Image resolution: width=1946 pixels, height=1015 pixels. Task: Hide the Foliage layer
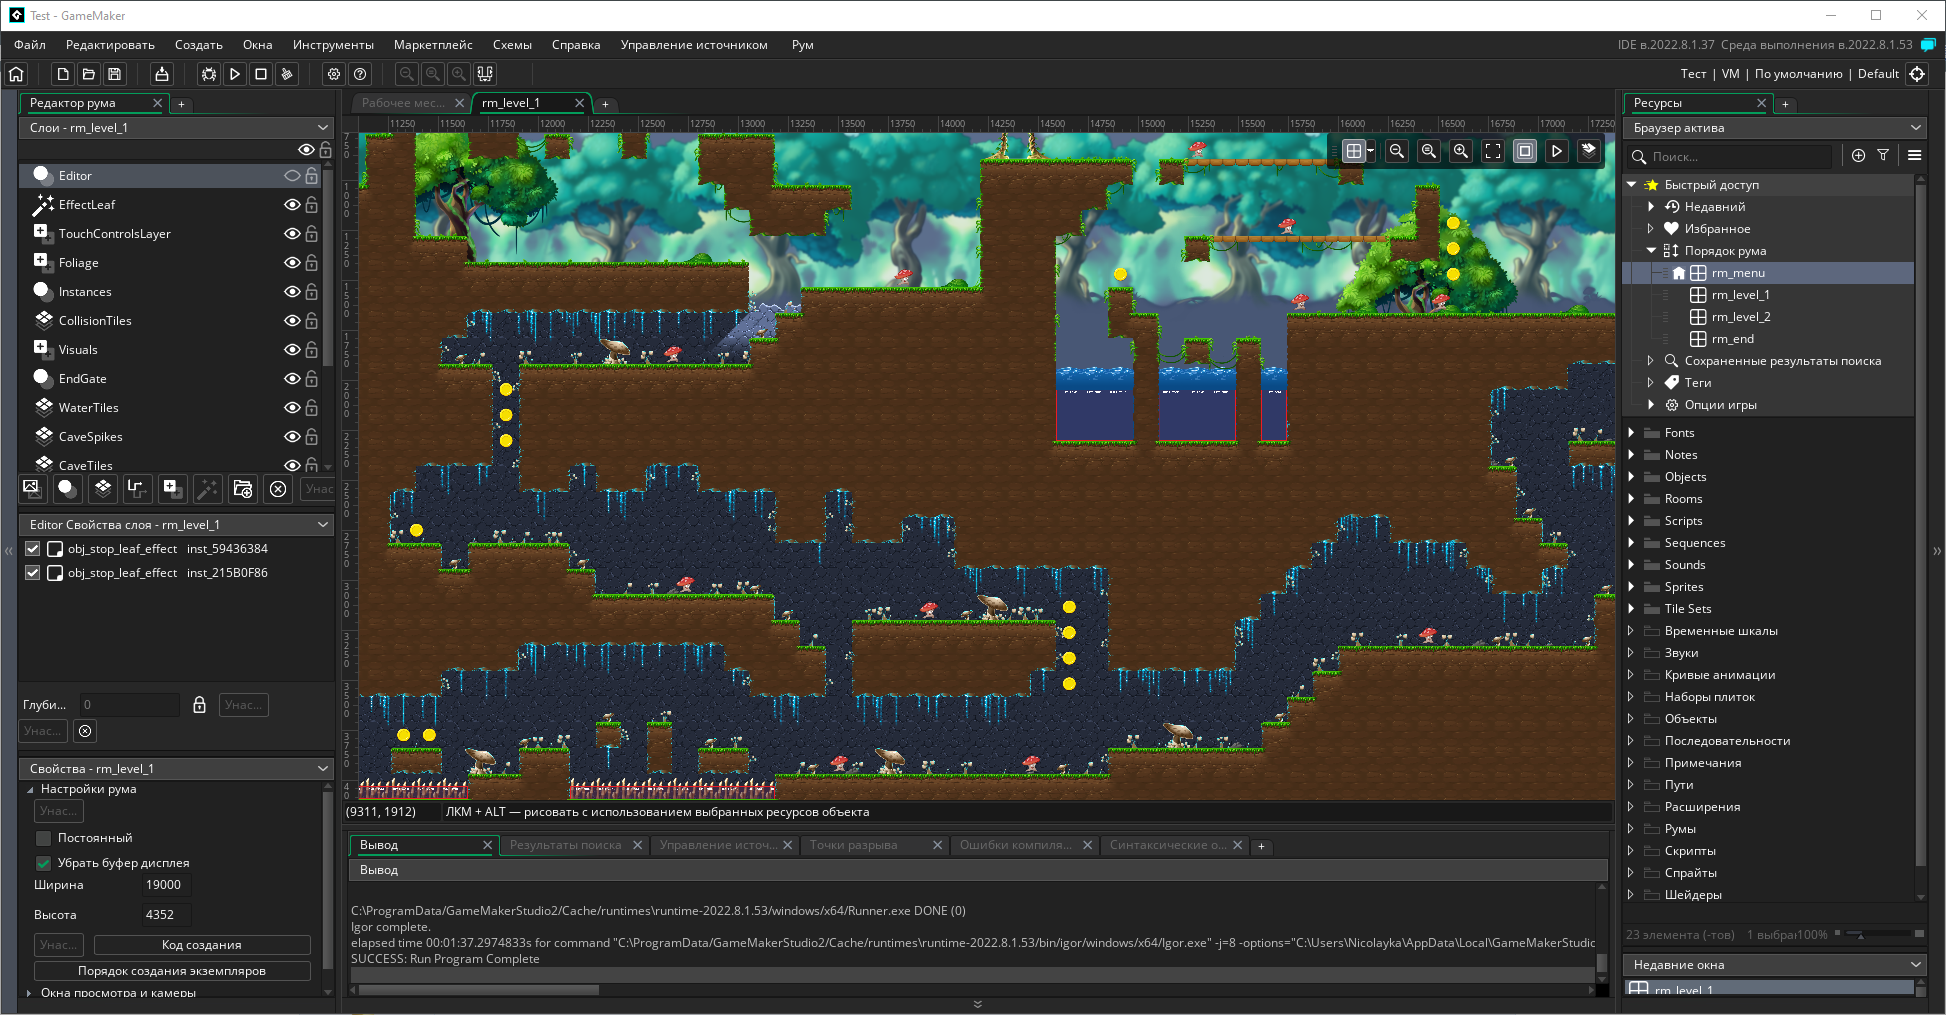(x=292, y=262)
